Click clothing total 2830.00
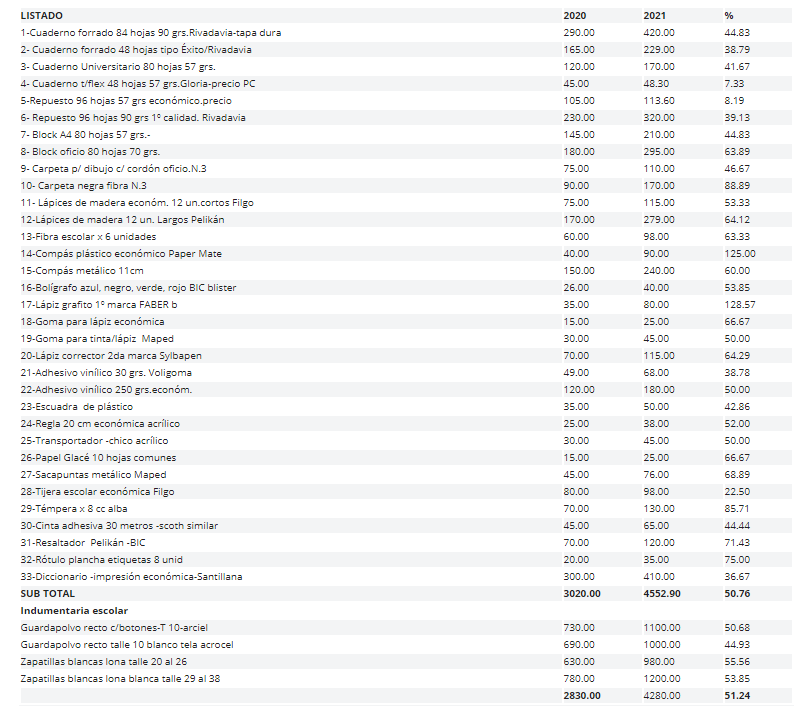 pyautogui.click(x=582, y=696)
